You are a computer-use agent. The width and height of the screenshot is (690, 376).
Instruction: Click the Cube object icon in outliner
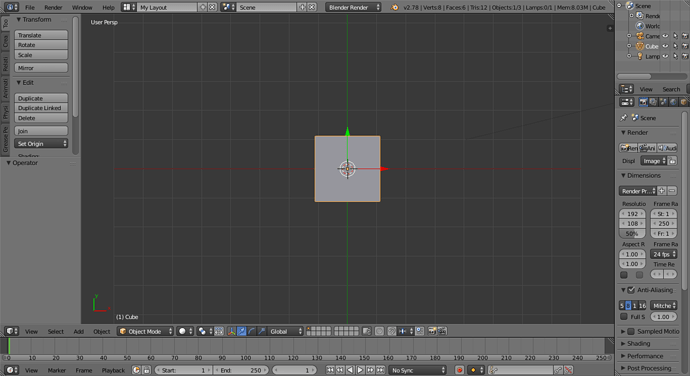tap(640, 46)
